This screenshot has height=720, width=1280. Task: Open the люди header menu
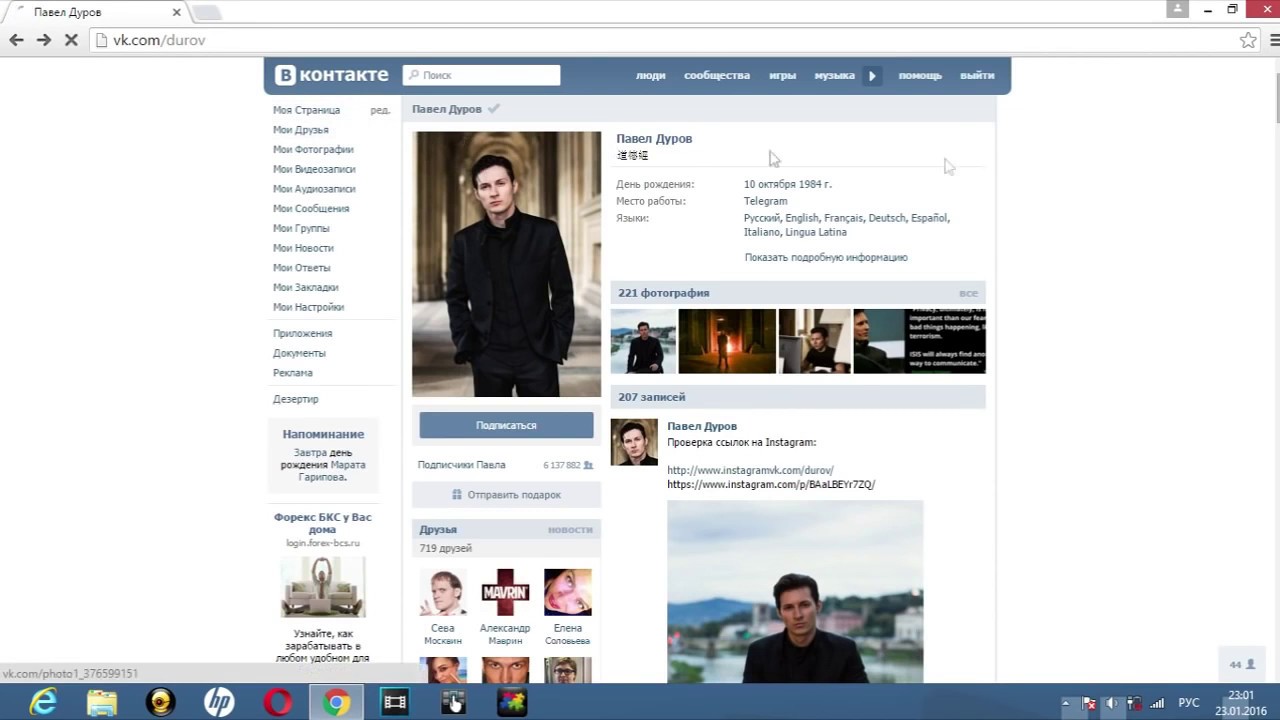point(650,75)
